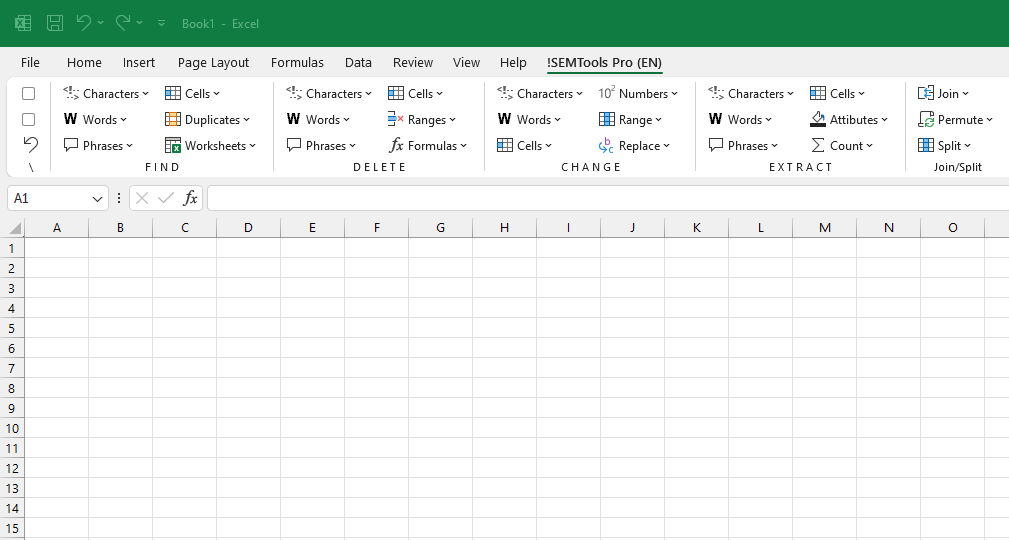Open the Permute dropdown
Viewport: 1009px width, 540px height.
(x=956, y=119)
